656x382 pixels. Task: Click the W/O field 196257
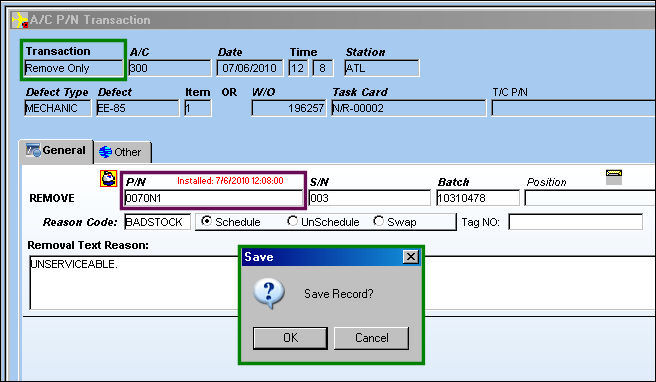pos(289,108)
